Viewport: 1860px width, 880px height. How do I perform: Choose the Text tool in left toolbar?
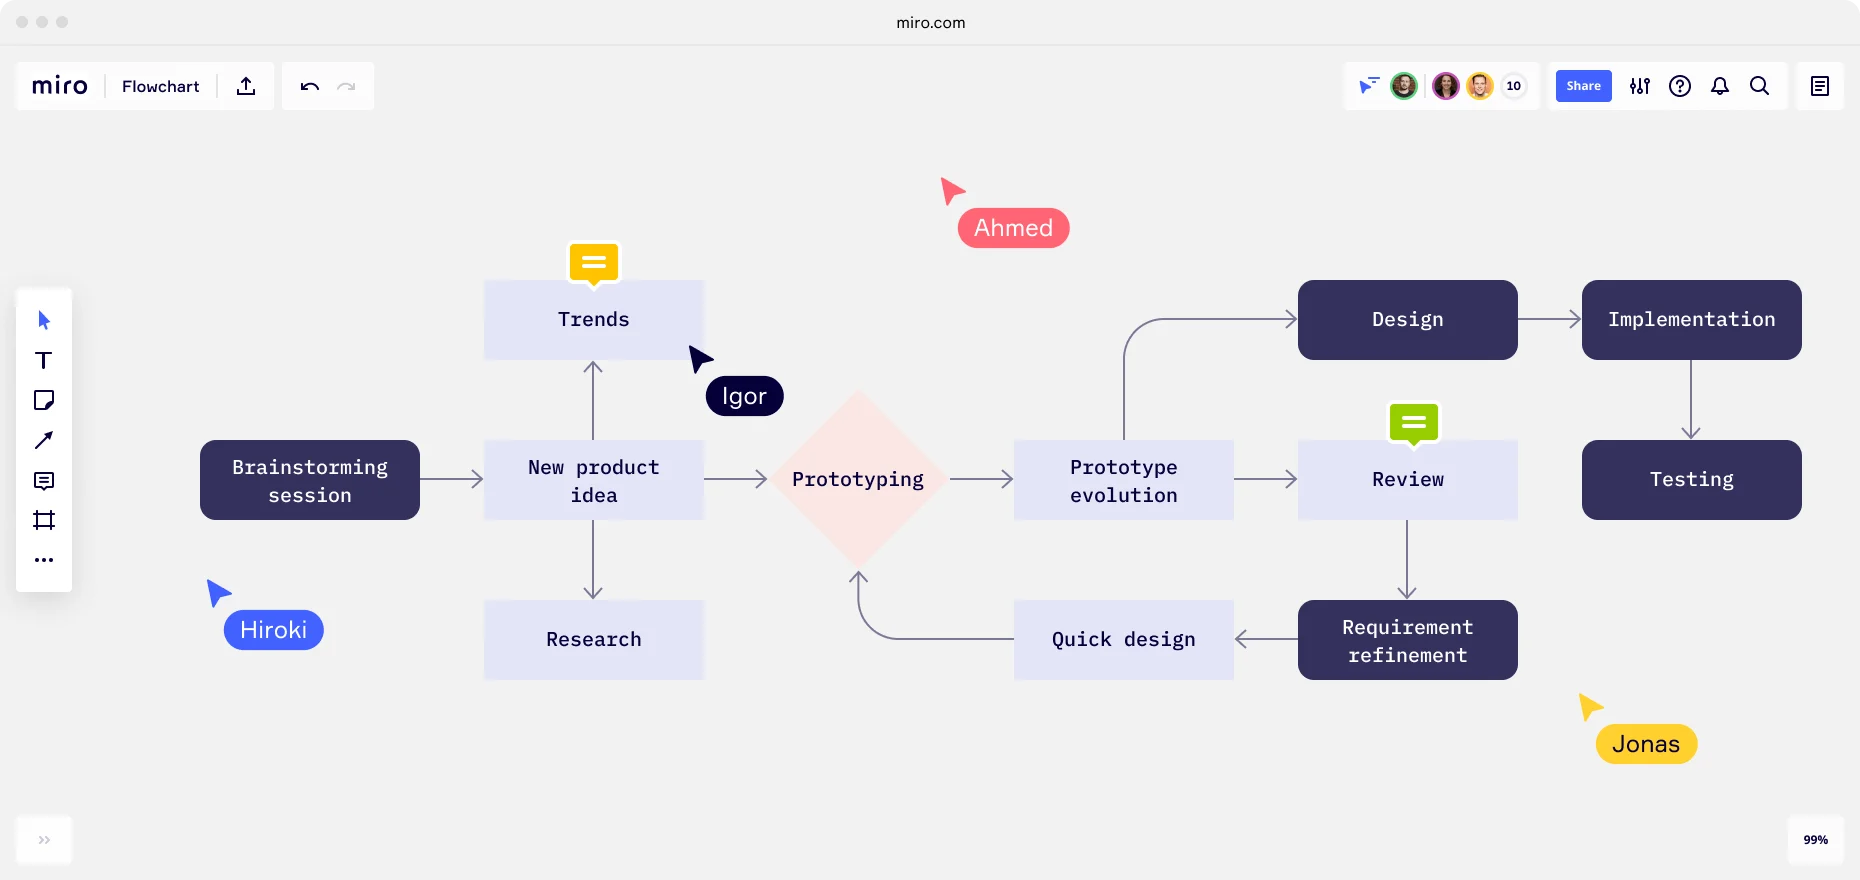point(44,360)
